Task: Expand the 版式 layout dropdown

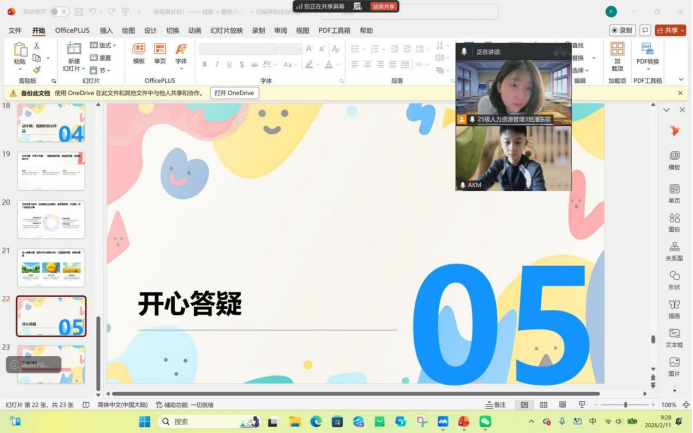Action: 105,45
